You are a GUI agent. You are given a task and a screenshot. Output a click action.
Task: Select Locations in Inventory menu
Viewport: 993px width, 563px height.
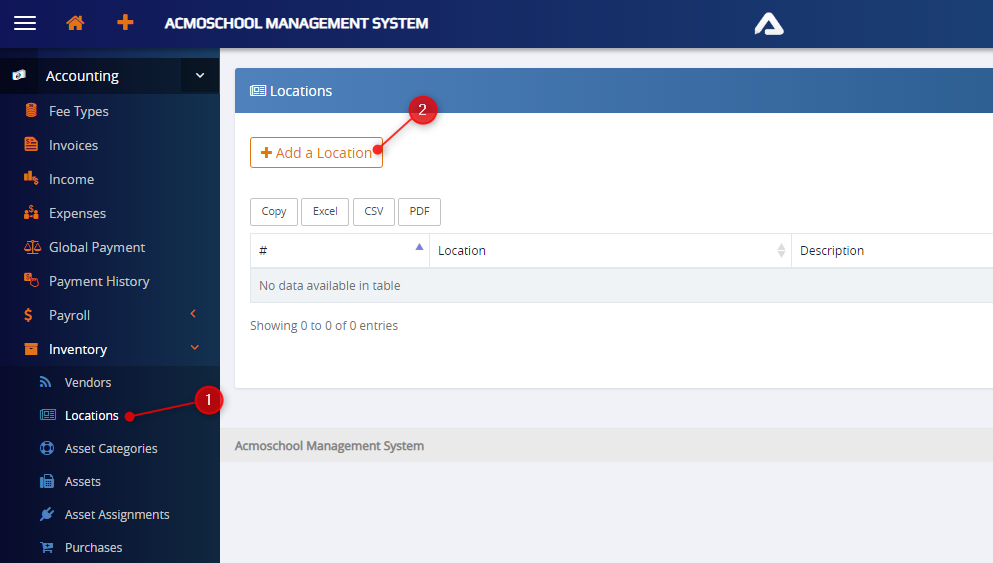tap(91, 415)
